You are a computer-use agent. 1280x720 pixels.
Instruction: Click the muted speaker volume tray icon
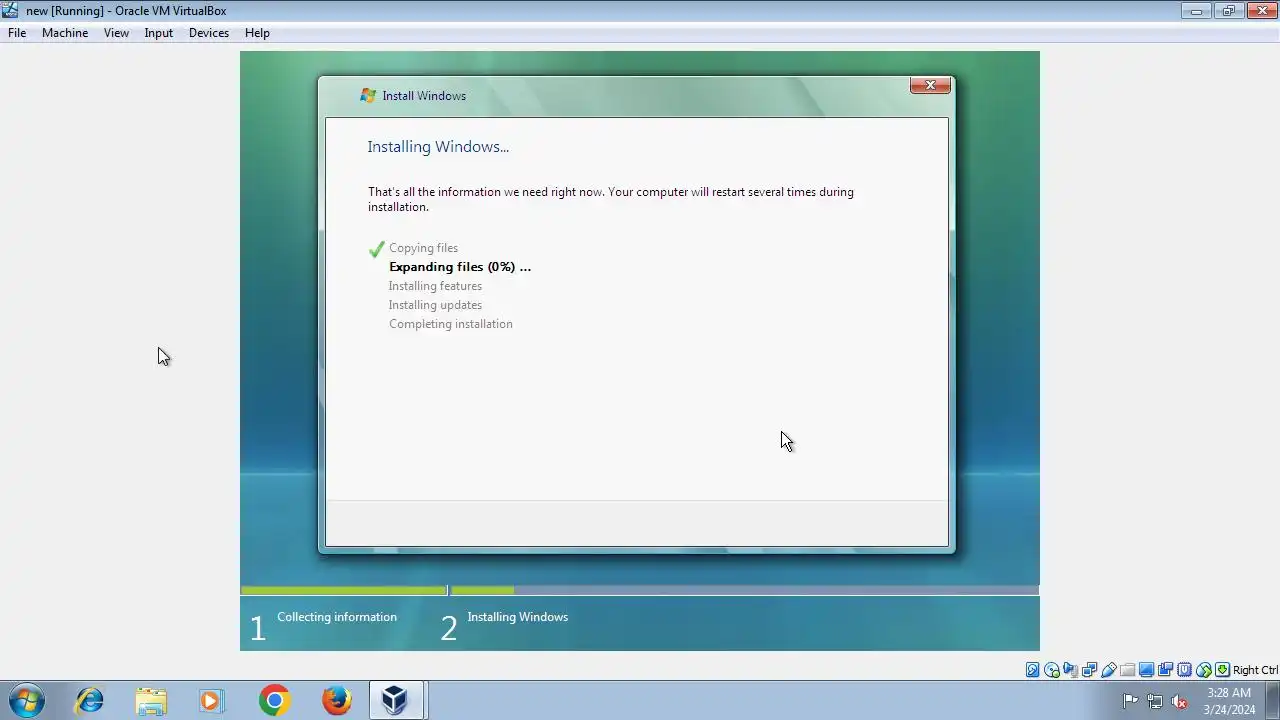tap(1179, 701)
